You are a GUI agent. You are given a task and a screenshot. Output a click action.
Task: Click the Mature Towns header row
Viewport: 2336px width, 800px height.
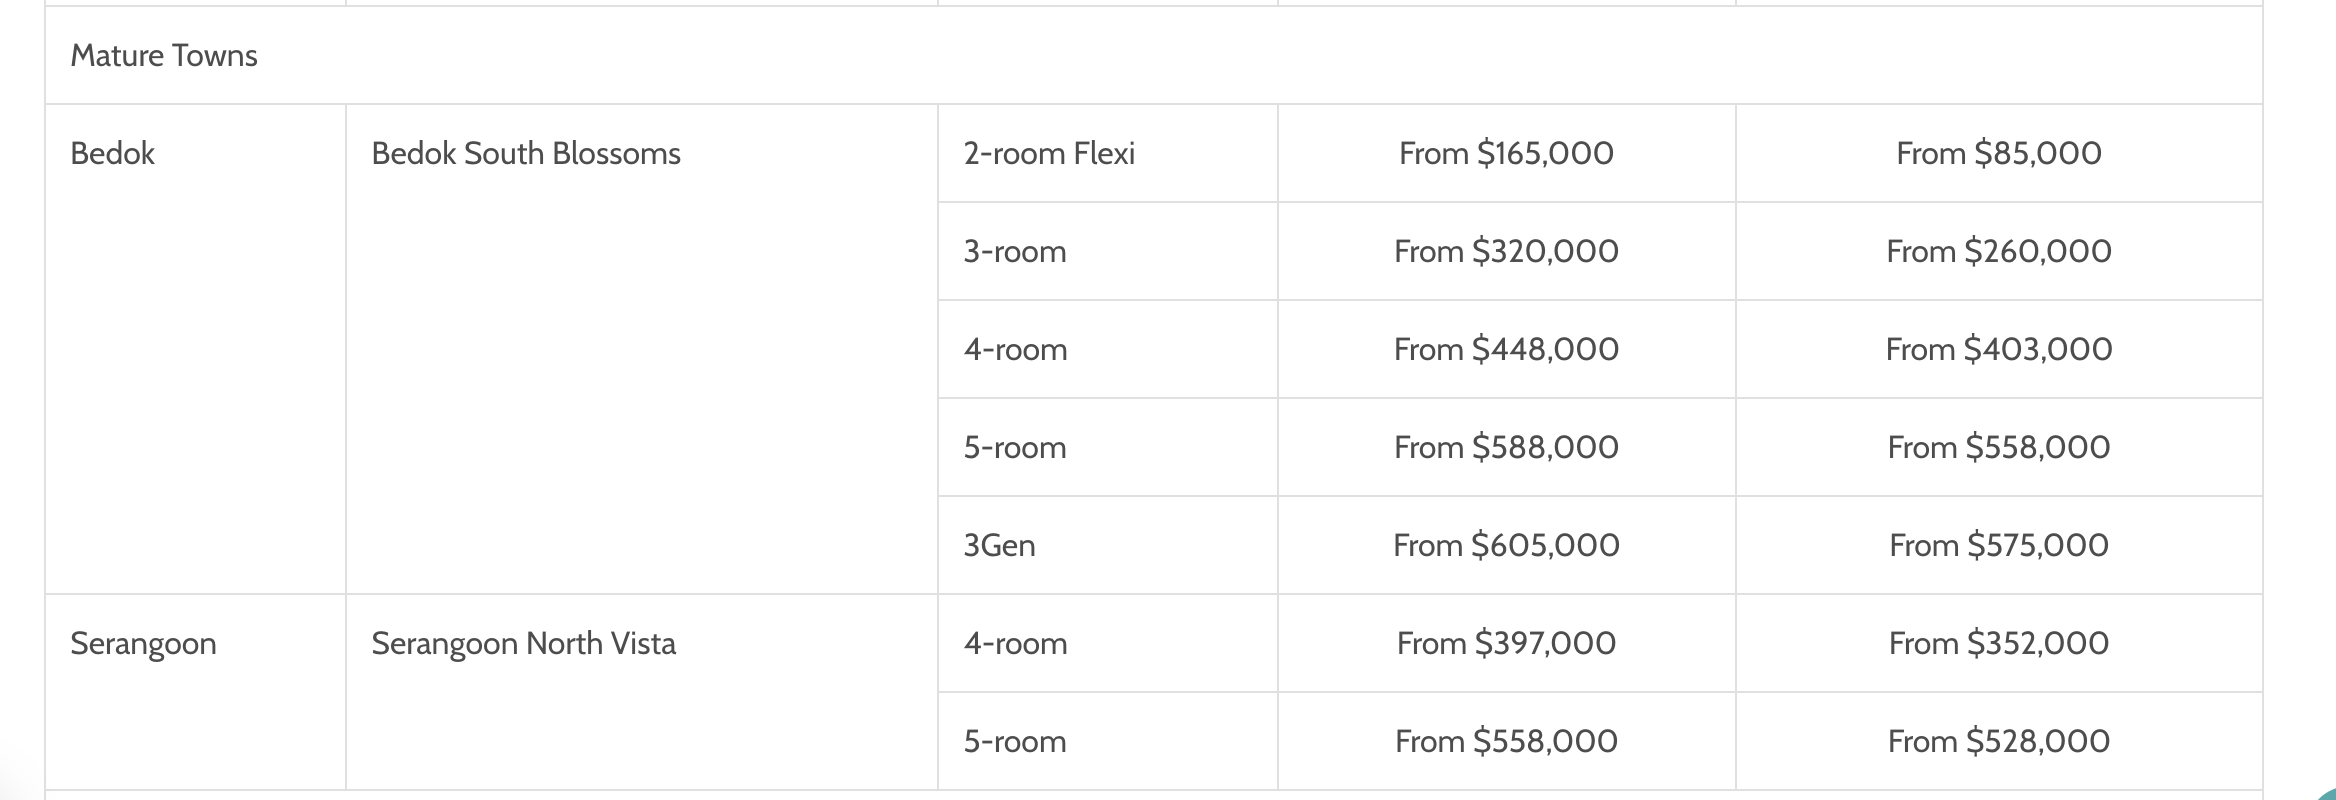pyautogui.click(x=1153, y=55)
